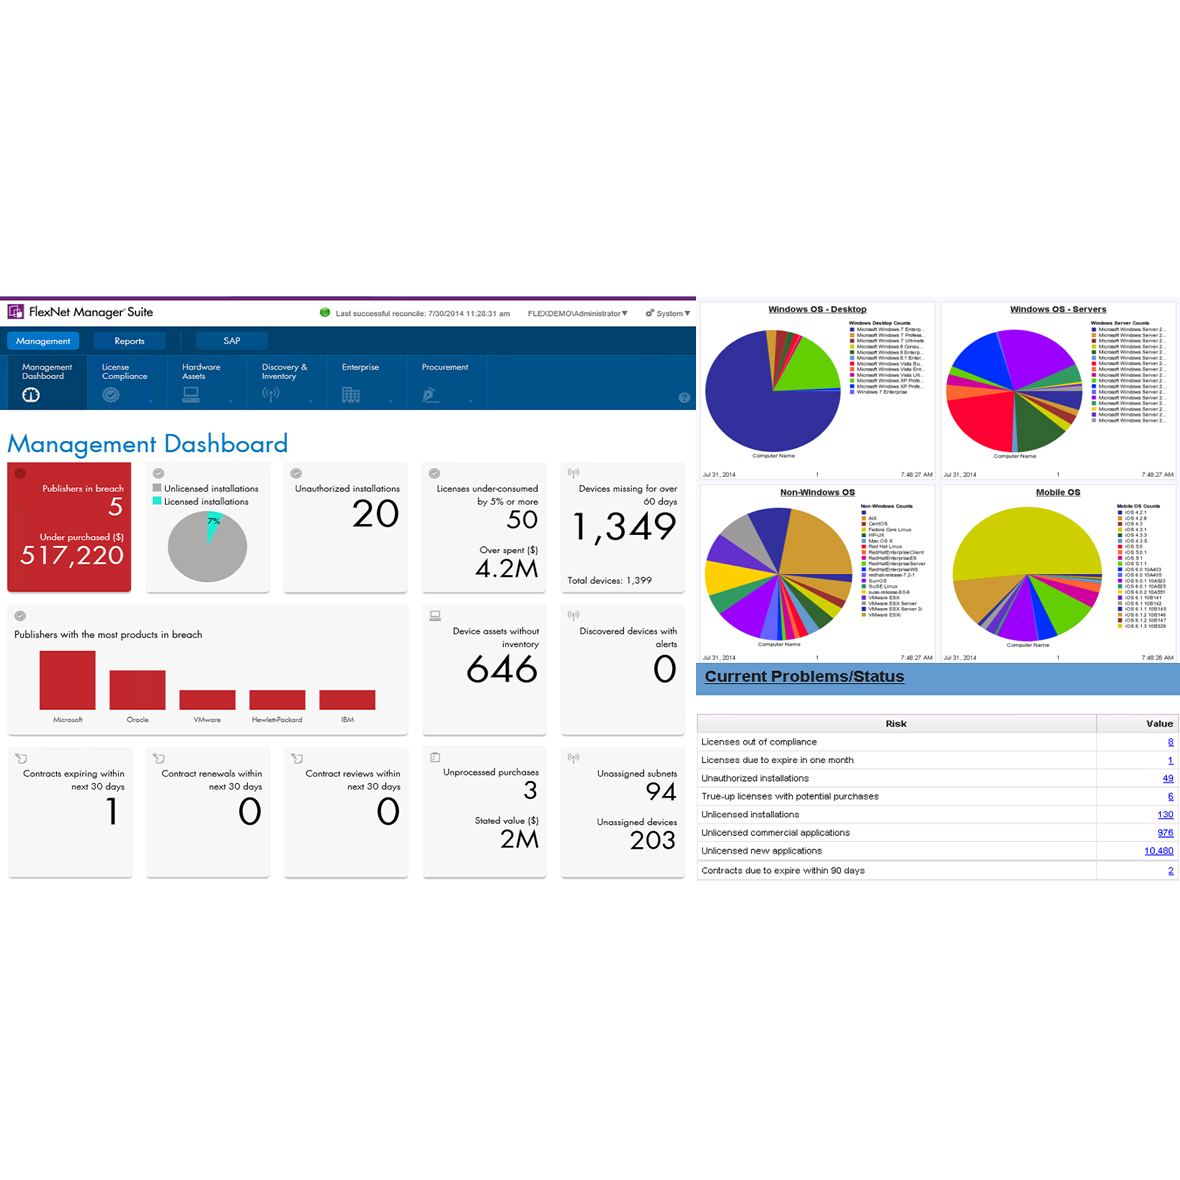
Task: Click the Current Problems/Status heading link
Action: click(804, 677)
